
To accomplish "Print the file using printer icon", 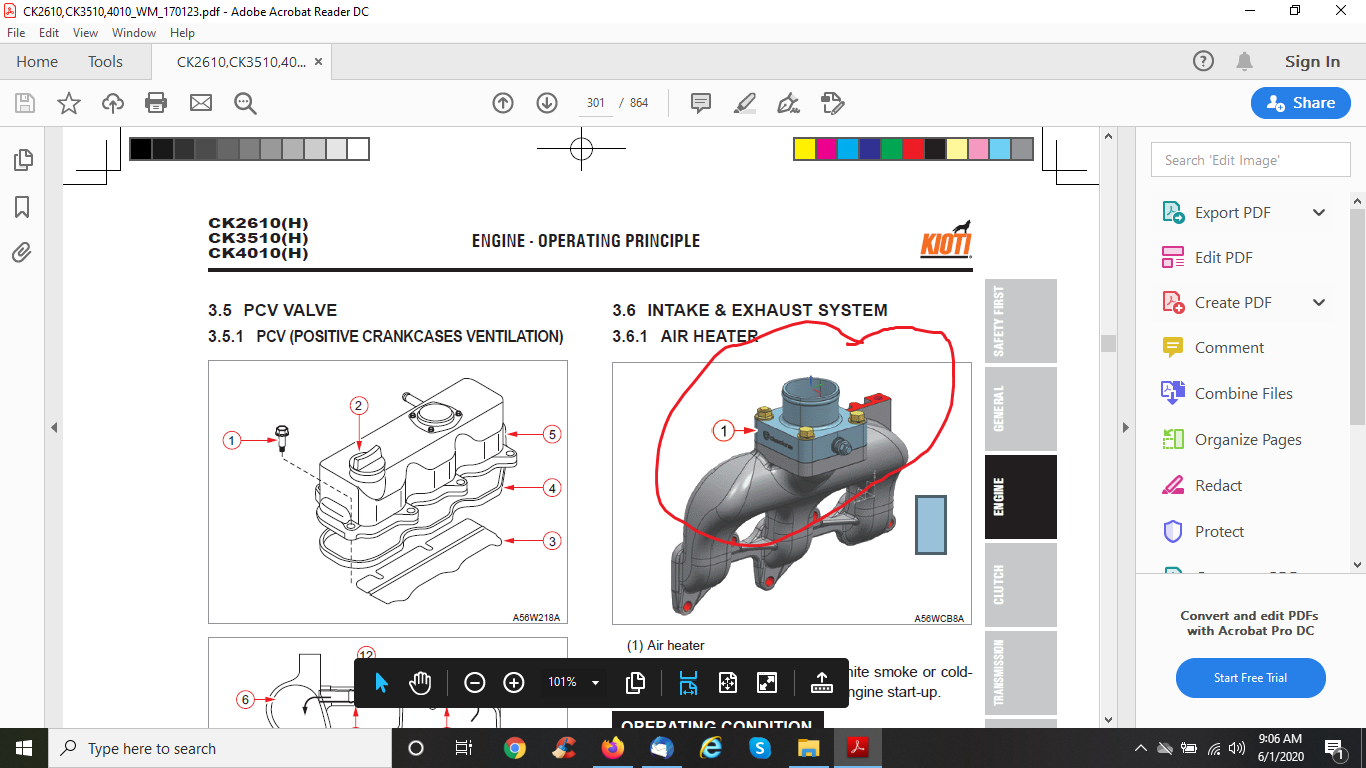I will (156, 103).
